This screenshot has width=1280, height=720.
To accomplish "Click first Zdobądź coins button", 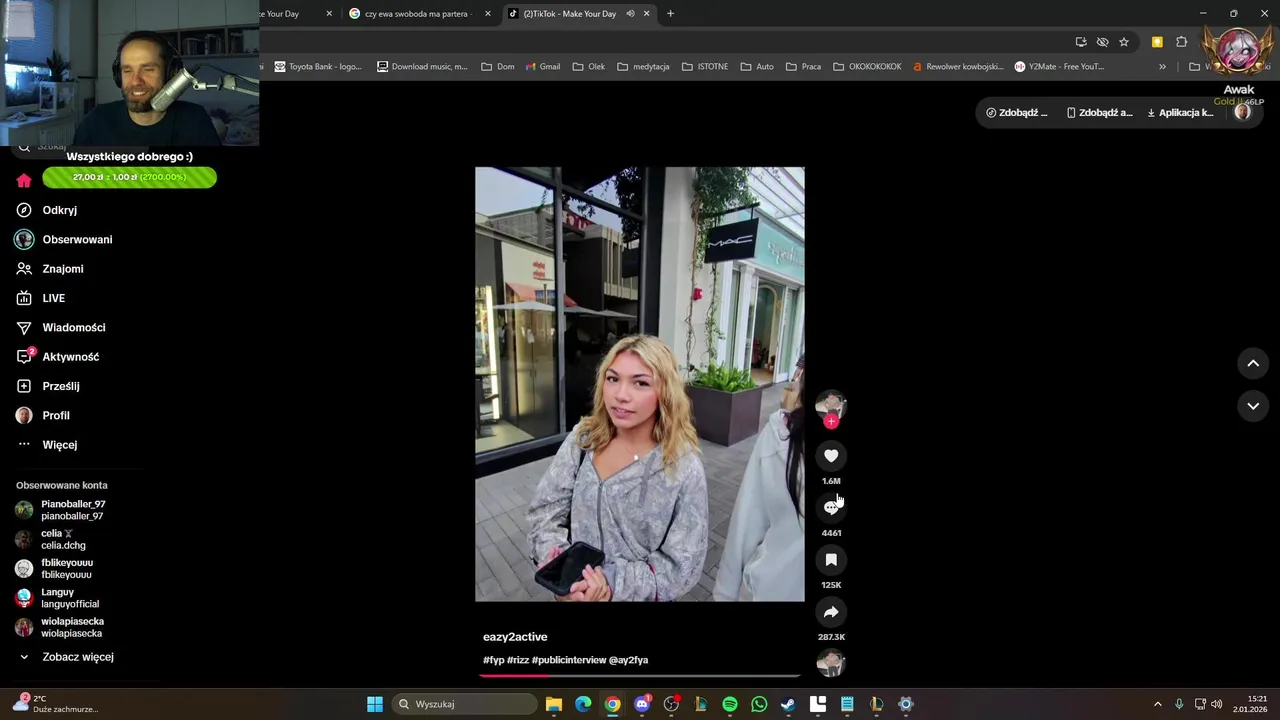I will (1017, 112).
